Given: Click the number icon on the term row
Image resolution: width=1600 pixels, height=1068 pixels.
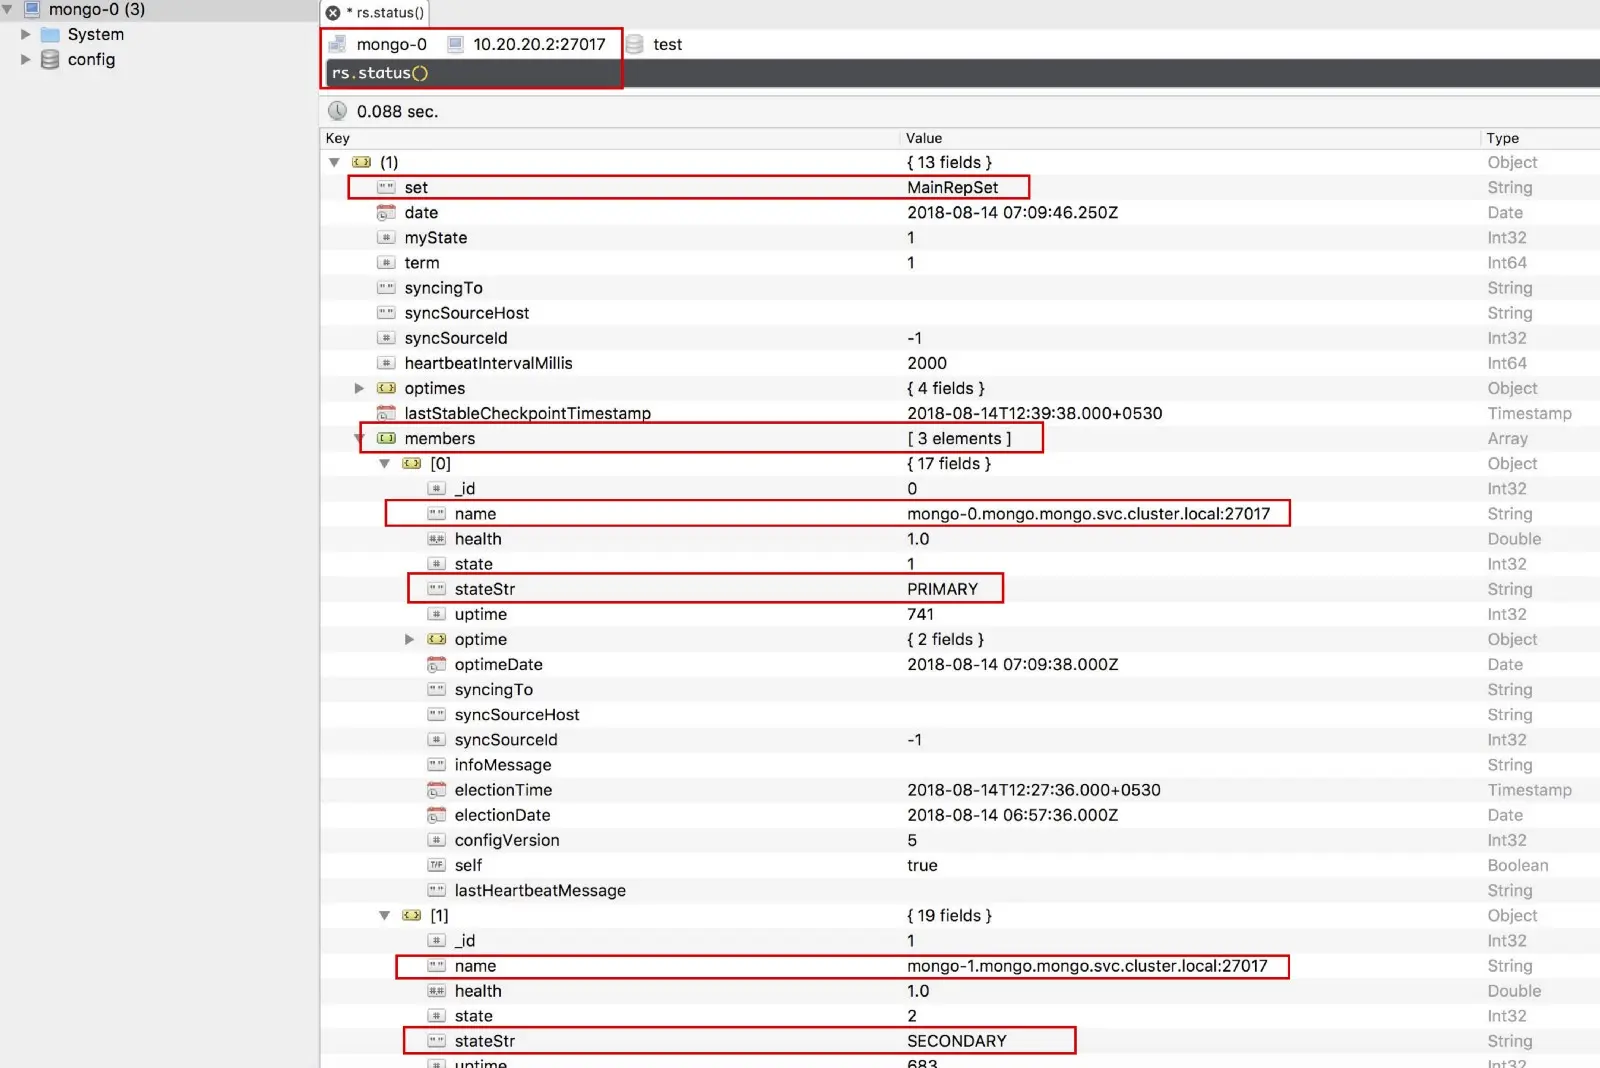Looking at the screenshot, I should (x=386, y=262).
